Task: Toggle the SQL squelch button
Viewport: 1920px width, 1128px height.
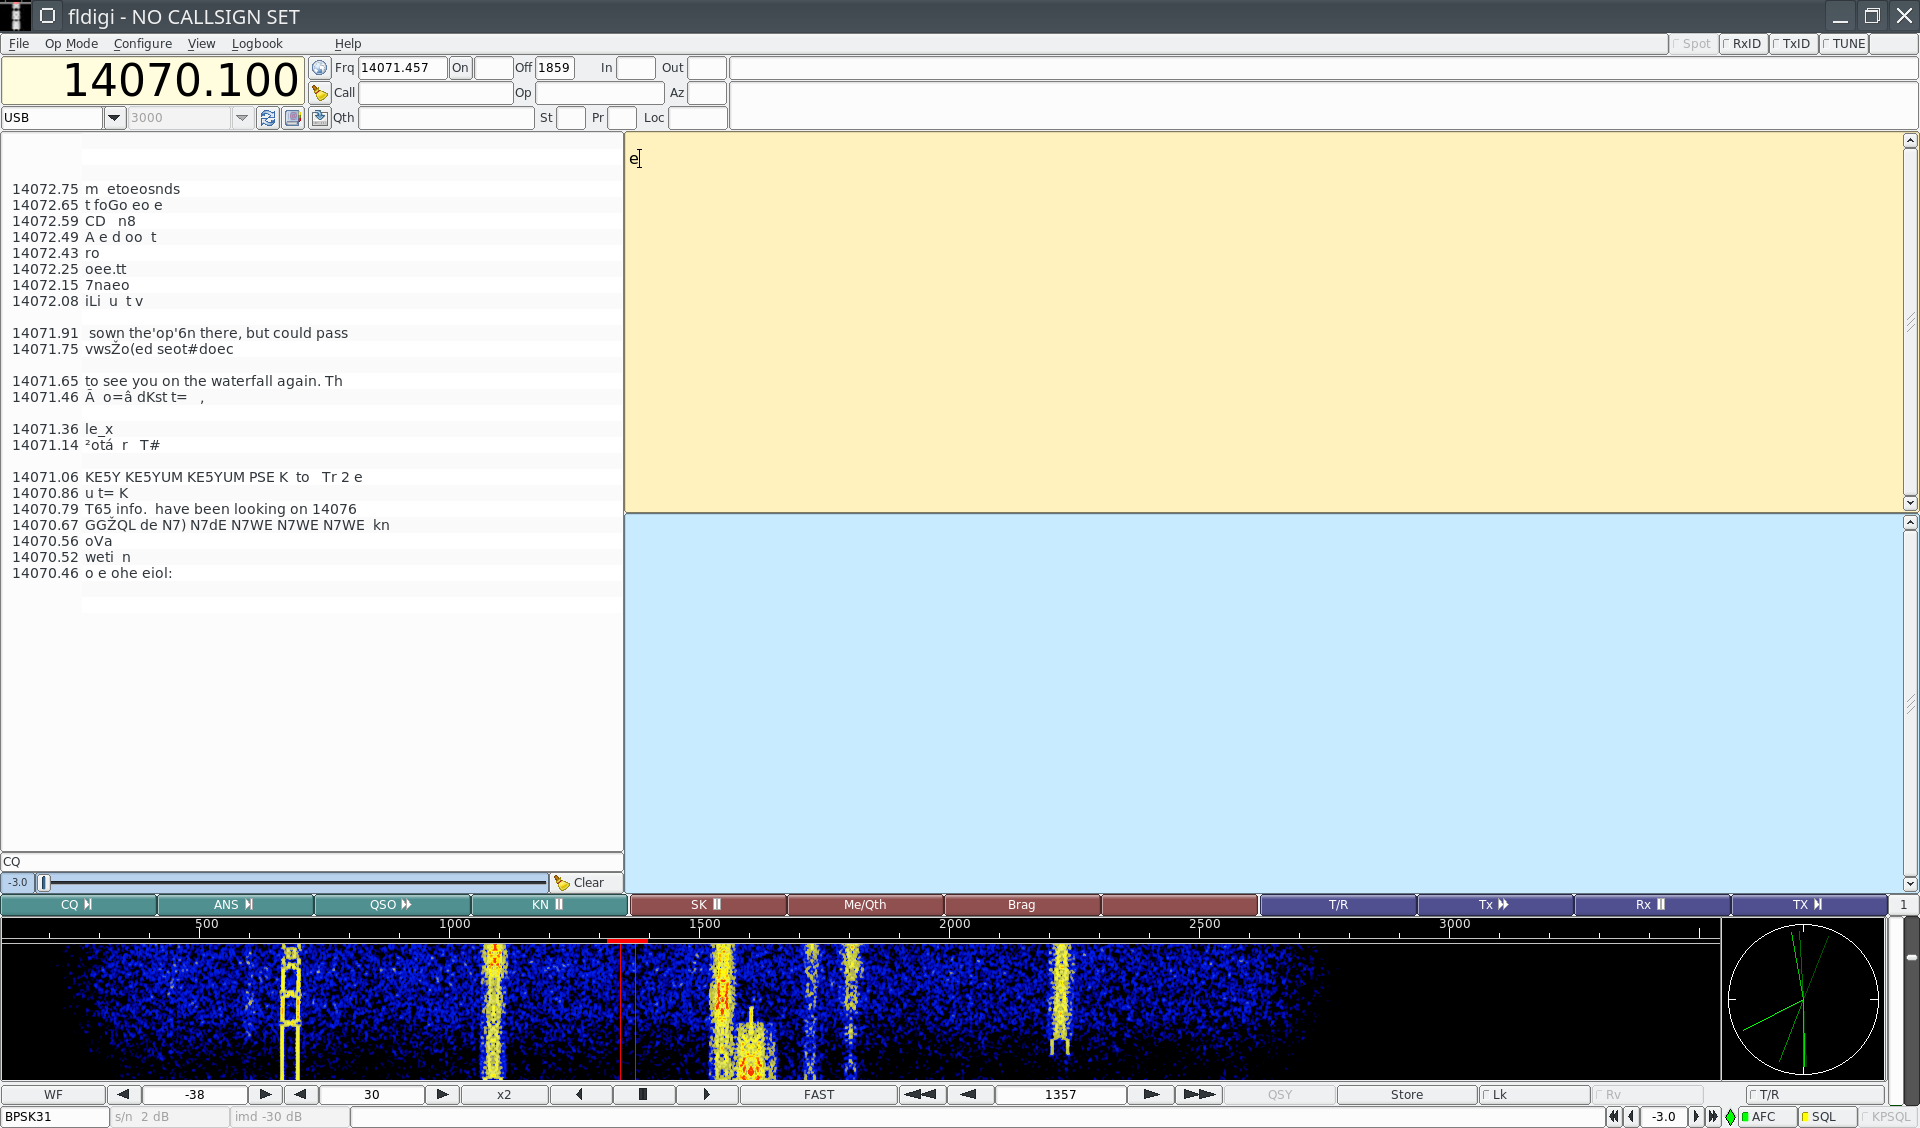Action: 1826,1117
